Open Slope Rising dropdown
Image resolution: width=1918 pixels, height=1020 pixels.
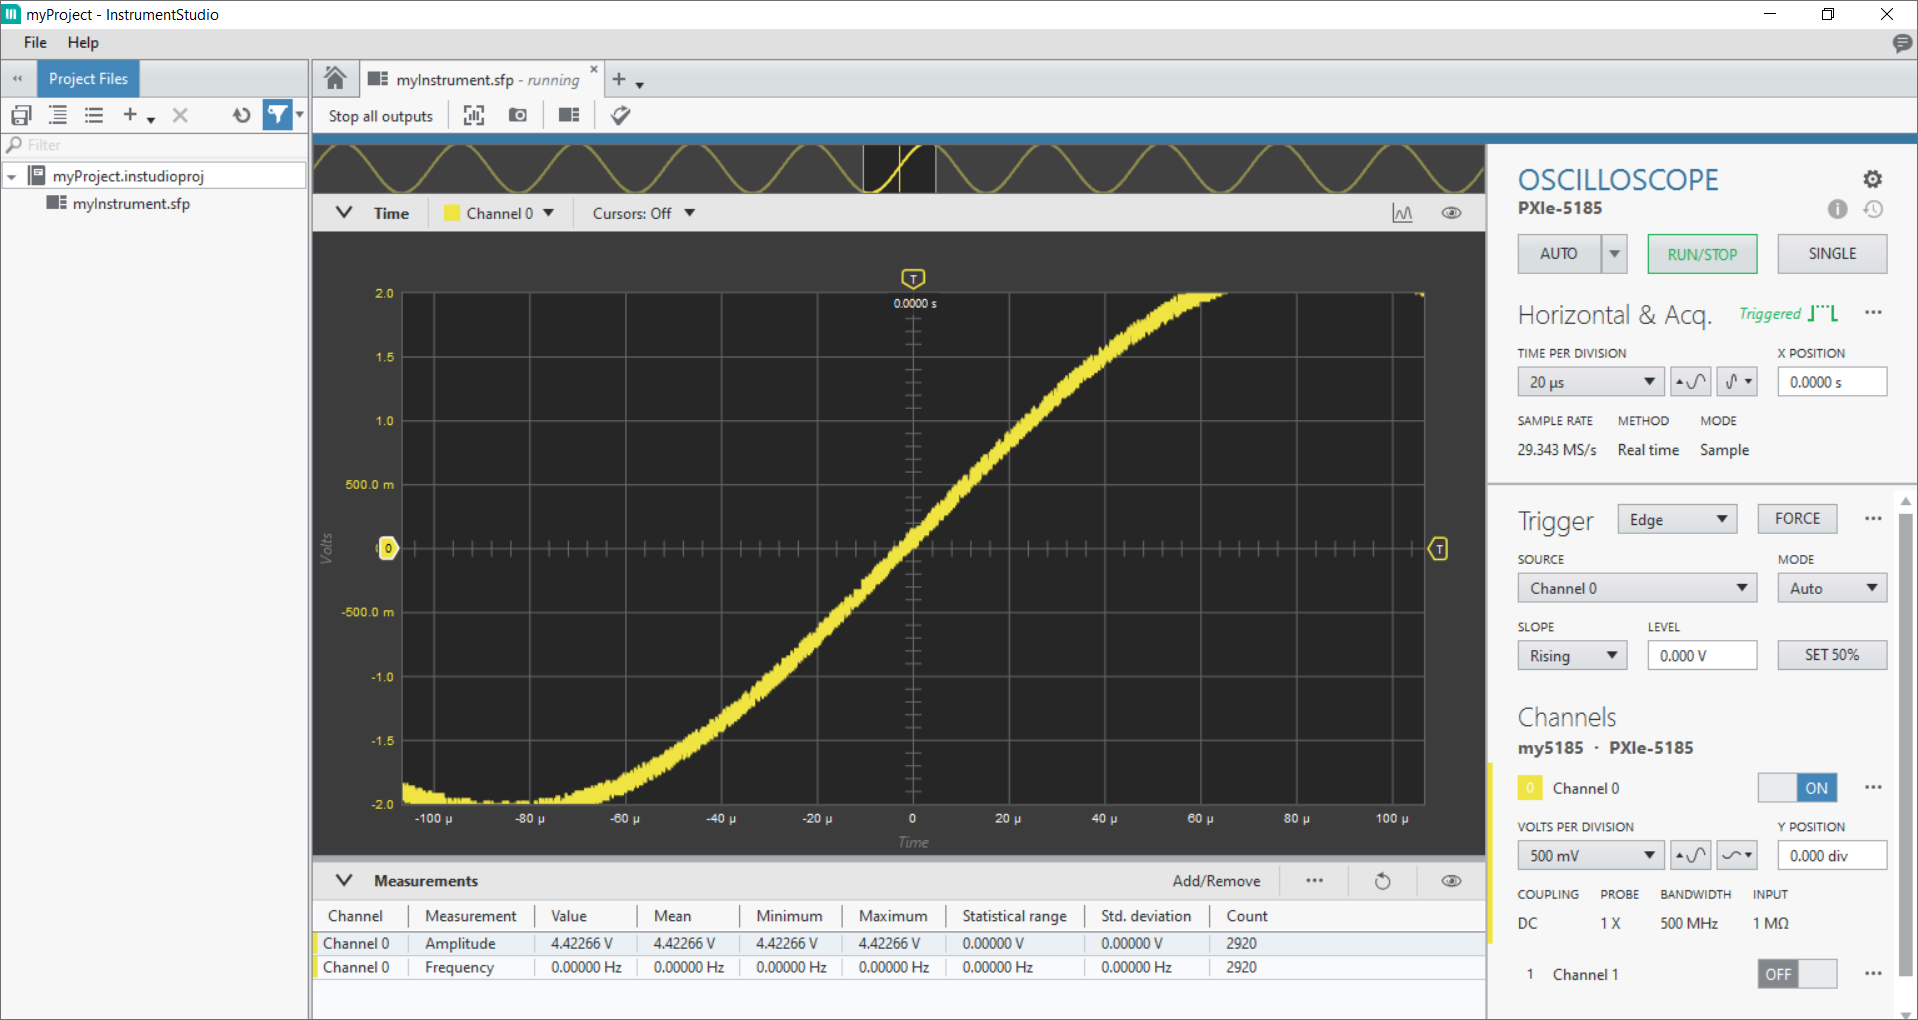tap(1572, 656)
